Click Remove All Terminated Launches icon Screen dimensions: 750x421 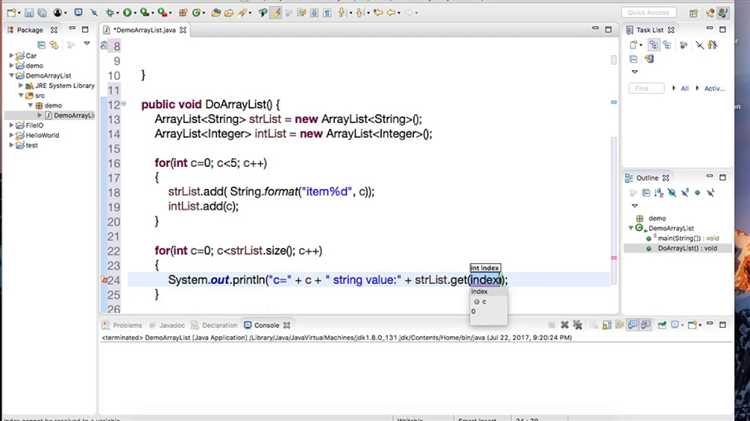point(578,325)
